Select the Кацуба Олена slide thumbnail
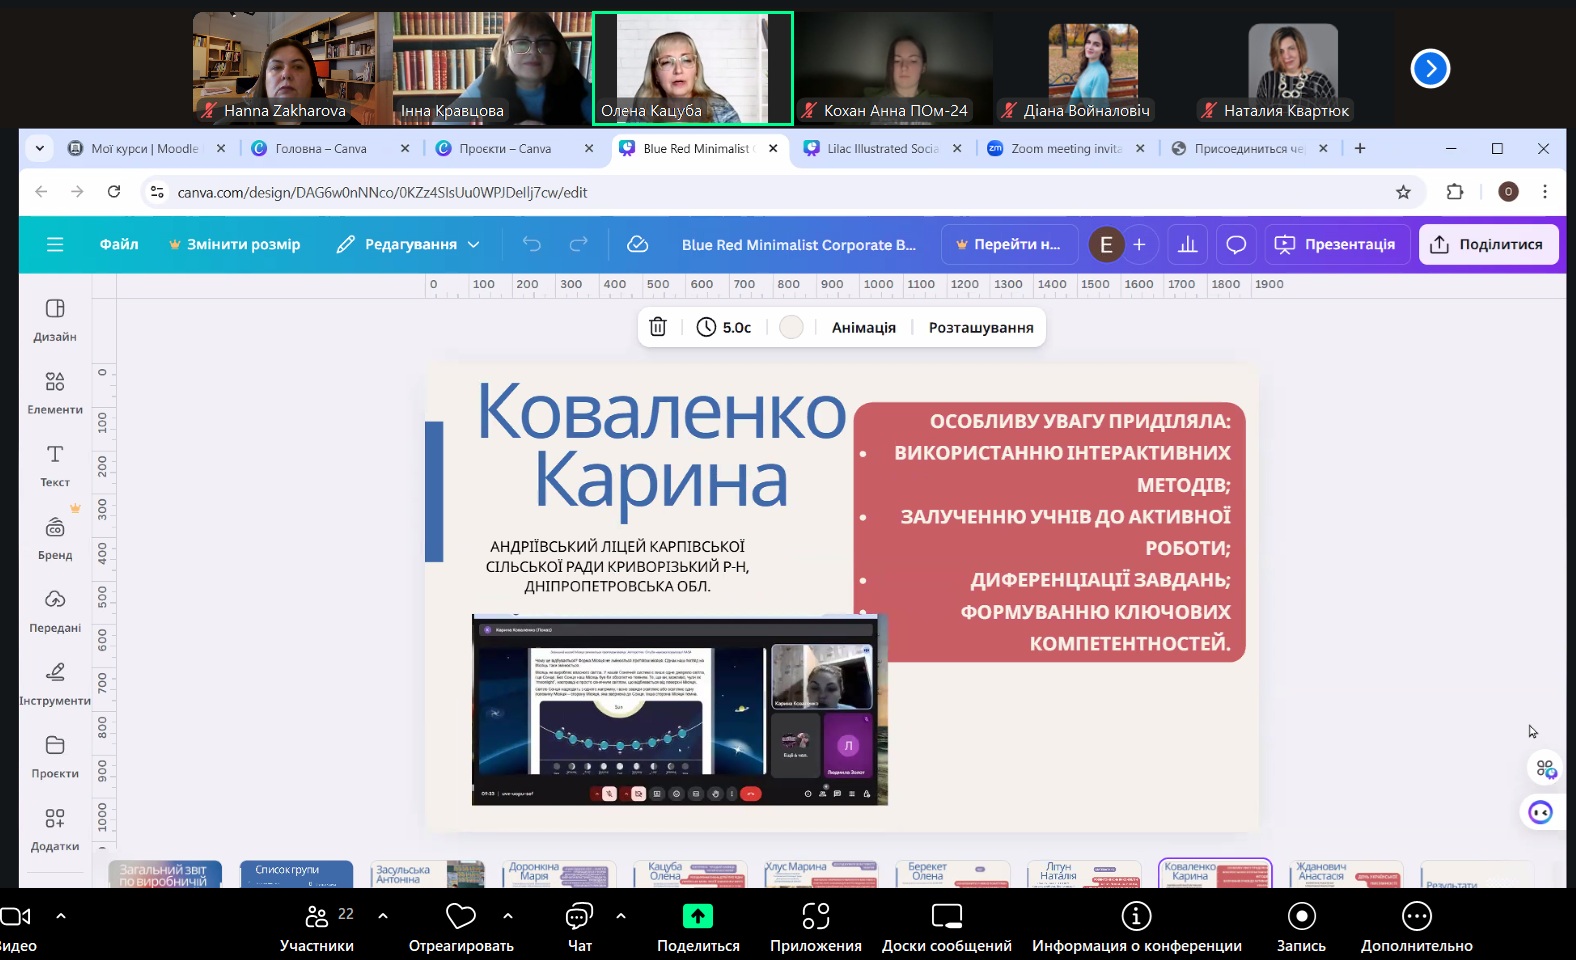Screen dimensions: 1576x960 pos(690,874)
